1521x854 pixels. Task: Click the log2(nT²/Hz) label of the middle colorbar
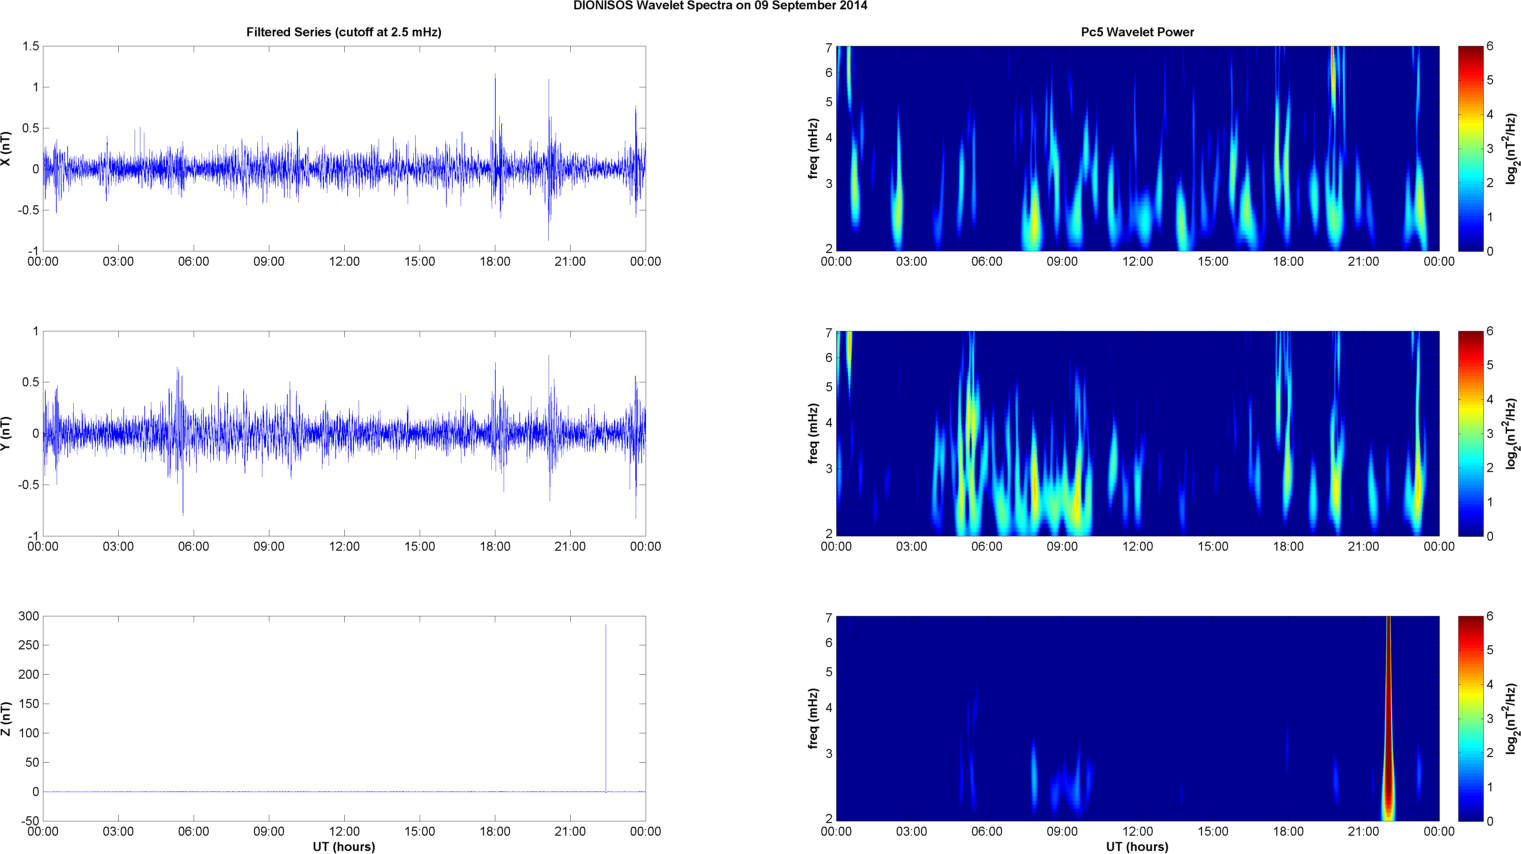tap(1512, 433)
